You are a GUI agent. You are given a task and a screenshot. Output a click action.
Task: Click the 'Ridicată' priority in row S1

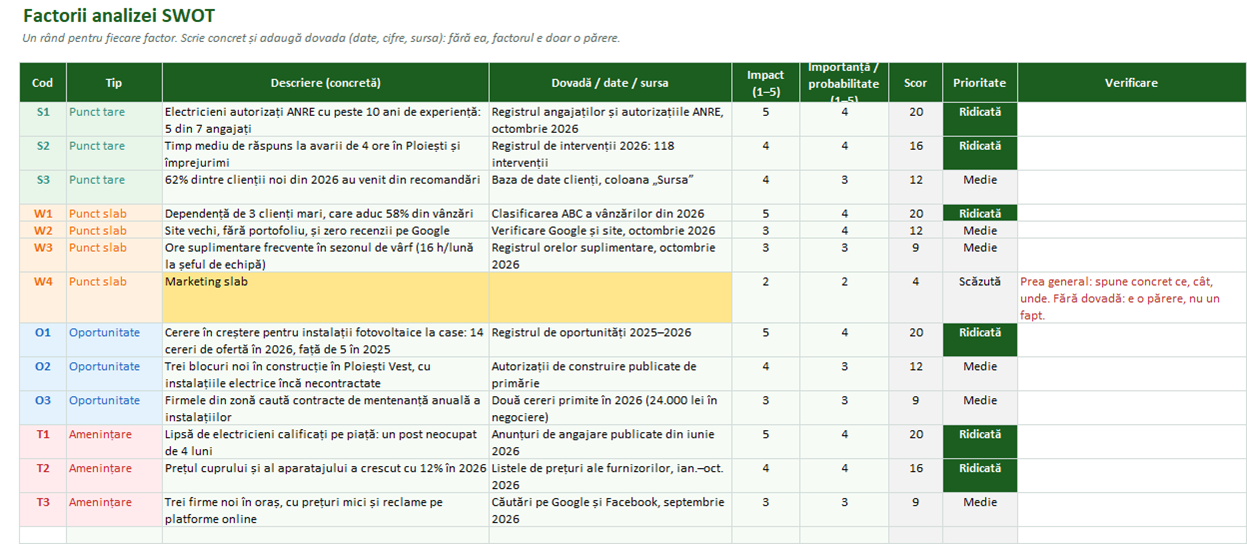tap(980, 120)
